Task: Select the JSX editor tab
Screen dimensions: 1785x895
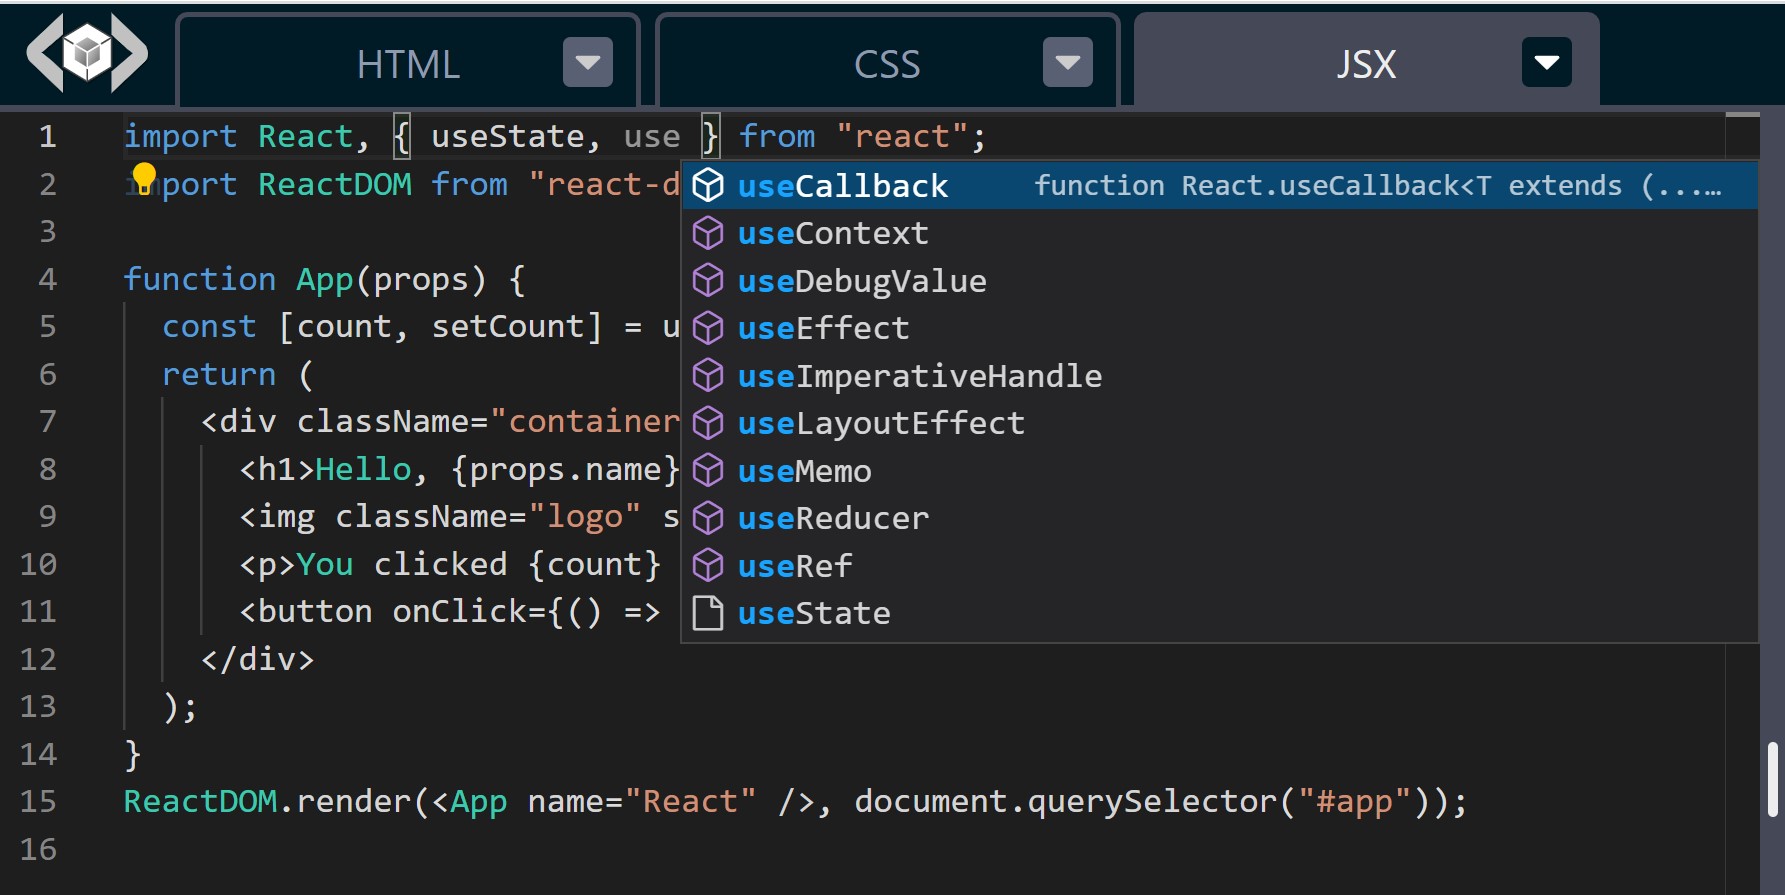Action: 1365,65
